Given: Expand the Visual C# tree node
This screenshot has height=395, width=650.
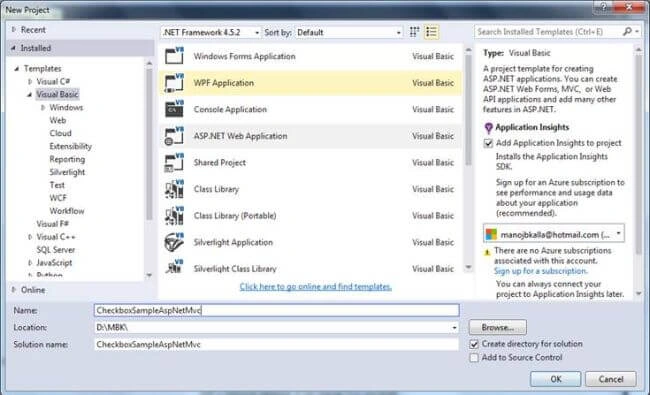Looking at the screenshot, I should pyautogui.click(x=30, y=81).
